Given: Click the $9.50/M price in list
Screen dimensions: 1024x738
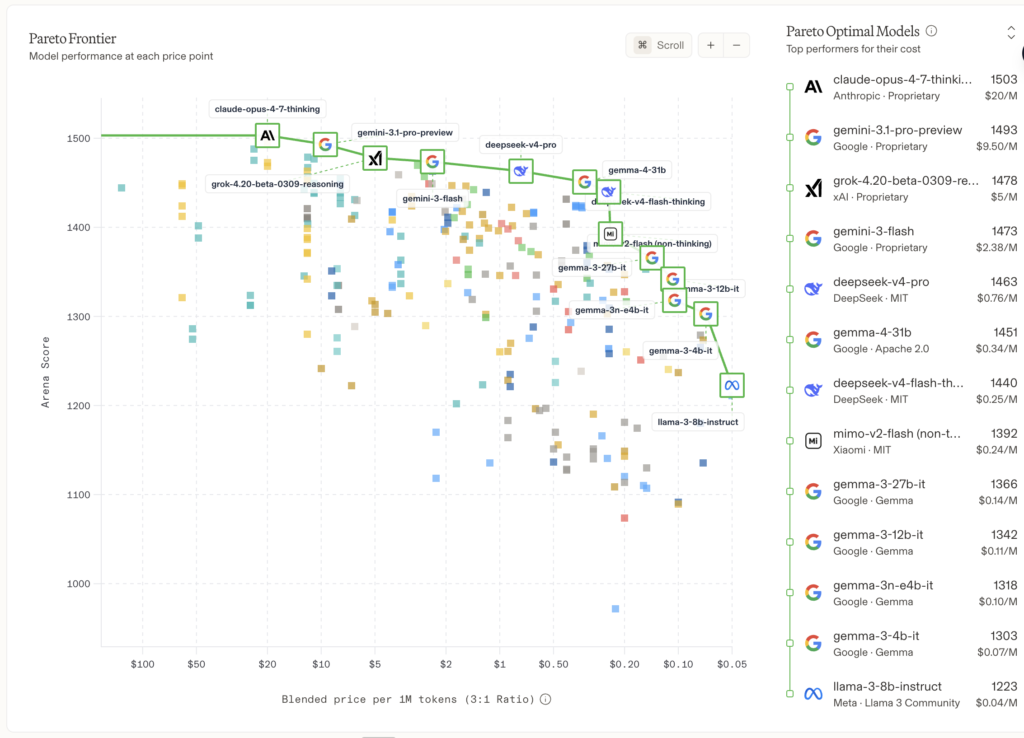Looking at the screenshot, I should [997, 146].
